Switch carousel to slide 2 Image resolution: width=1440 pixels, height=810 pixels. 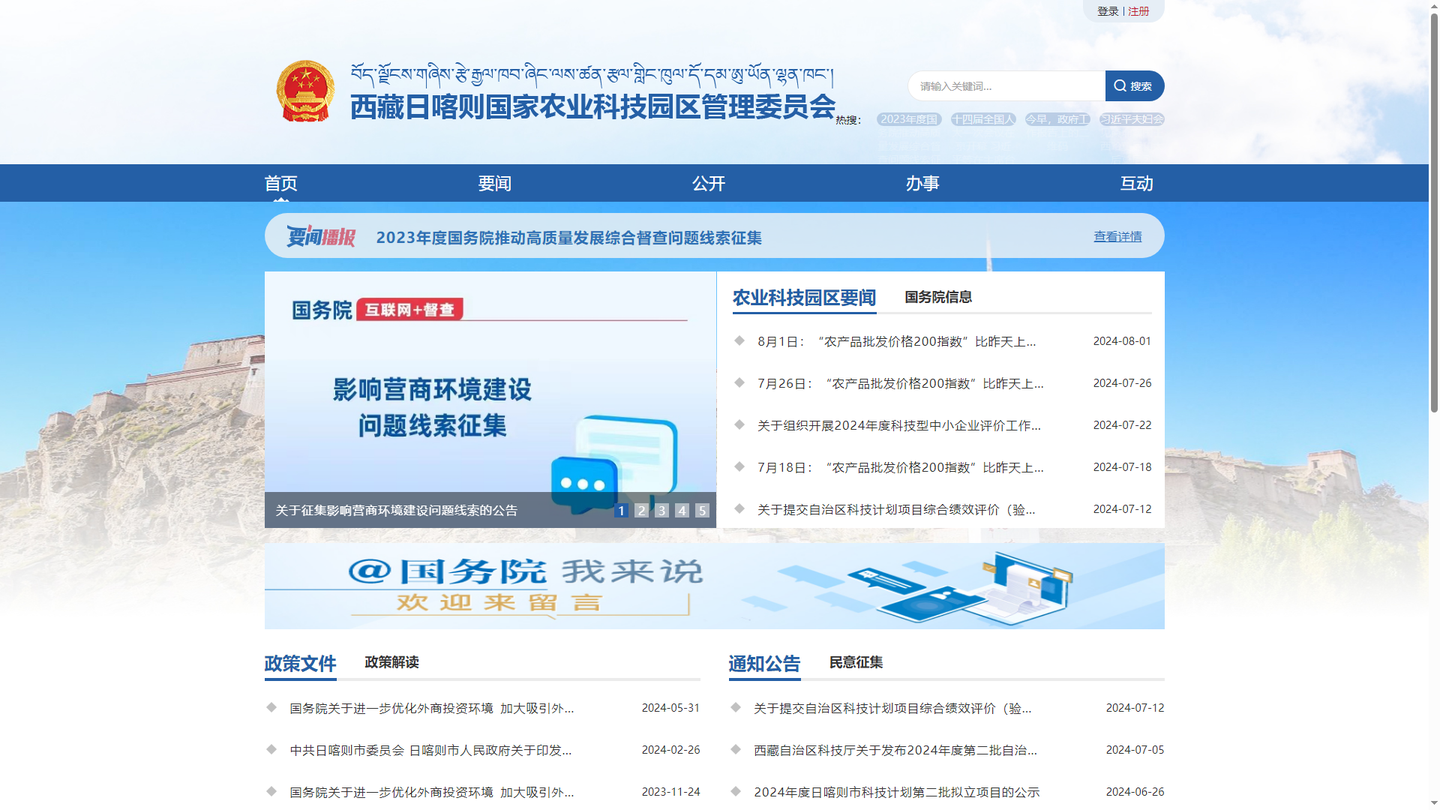click(x=642, y=510)
